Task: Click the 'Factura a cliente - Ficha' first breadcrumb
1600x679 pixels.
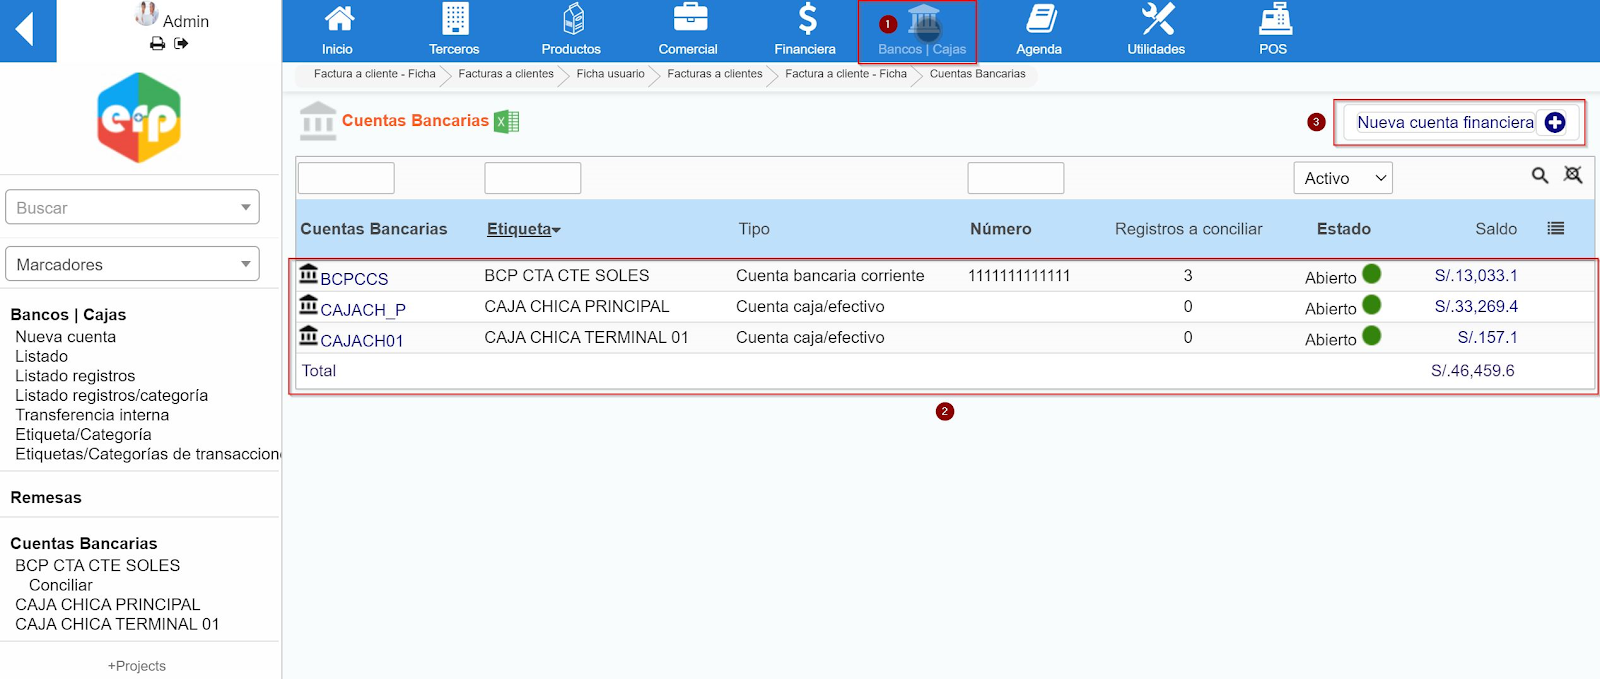Action: click(374, 74)
